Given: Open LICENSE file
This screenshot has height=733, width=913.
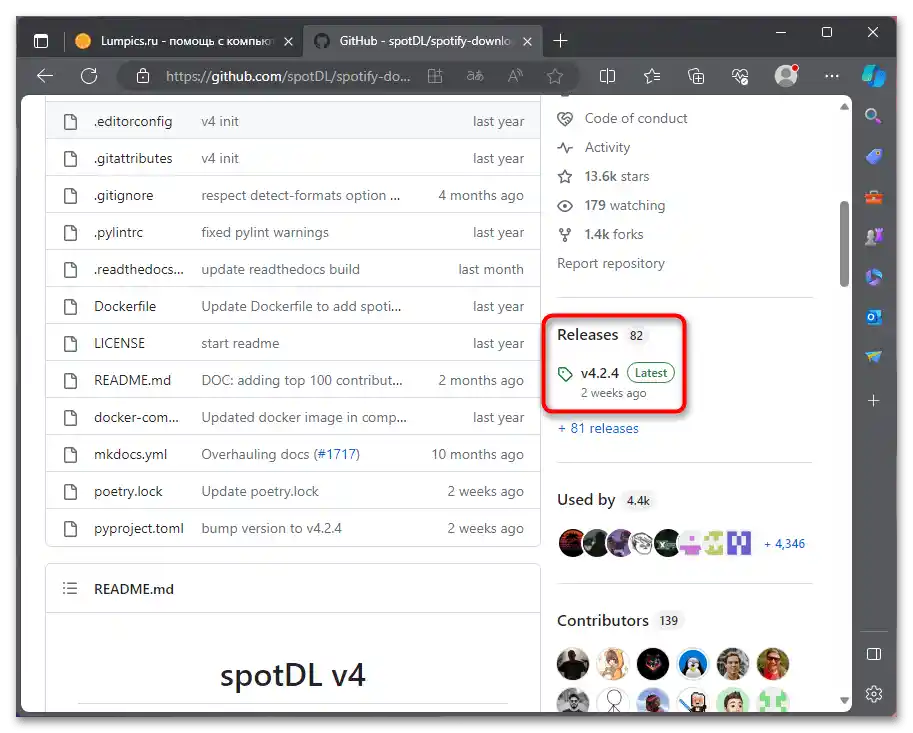Looking at the screenshot, I should (119, 344).
